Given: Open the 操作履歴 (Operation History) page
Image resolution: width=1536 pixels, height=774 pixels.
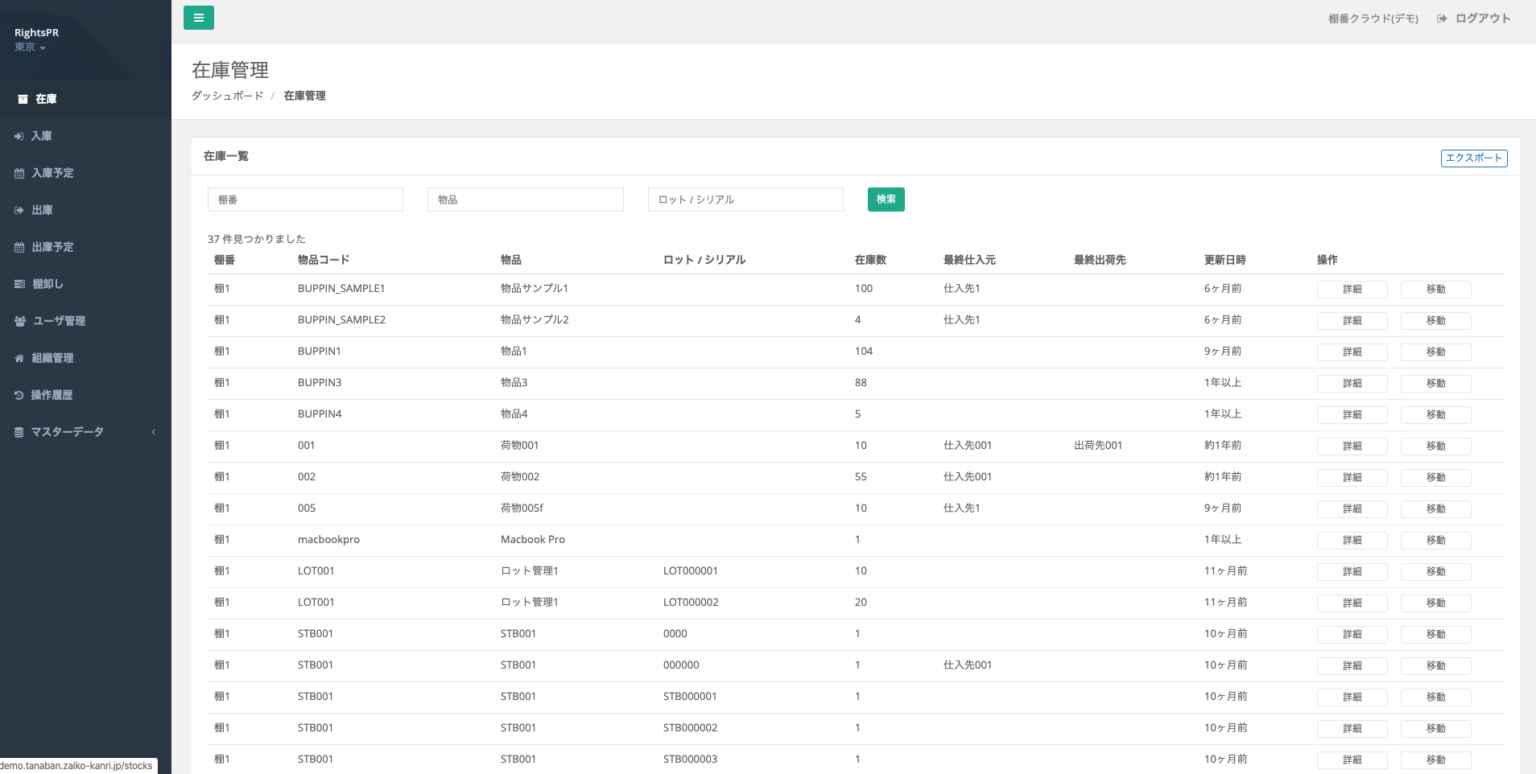Looking at the screenshot, I should point(48,394).
